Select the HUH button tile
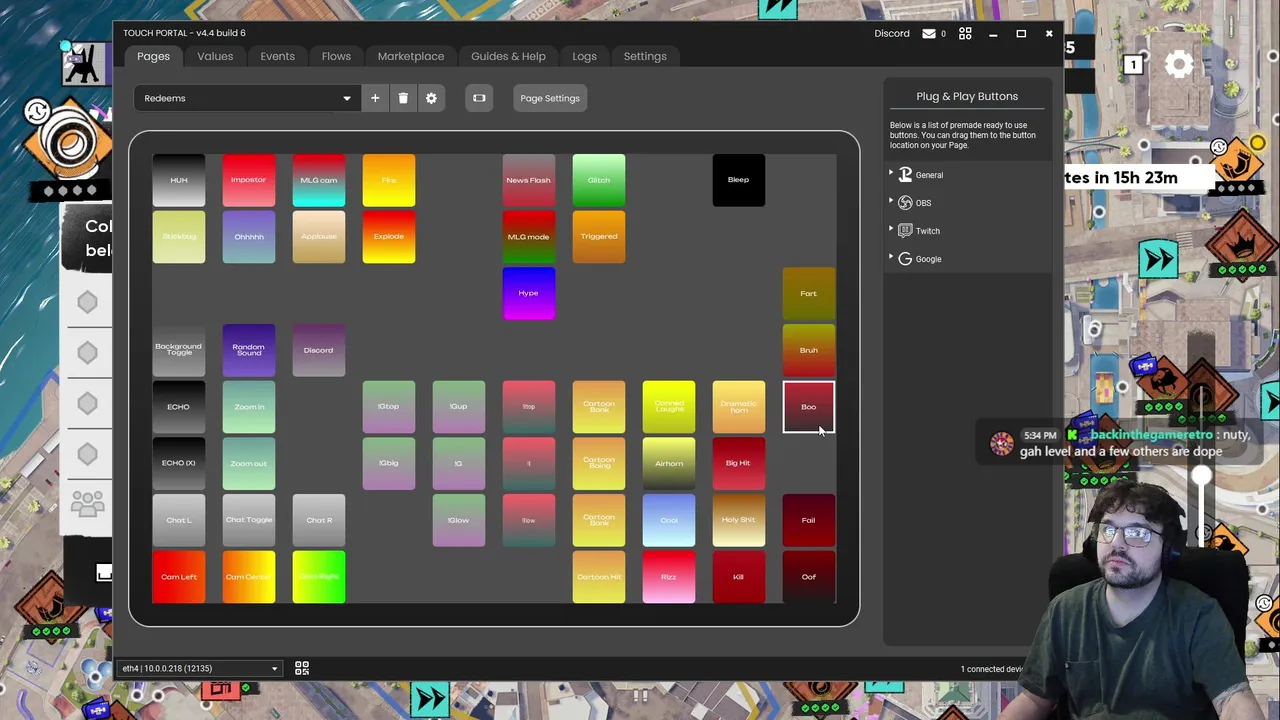The height and width of the screenshot is (720, 1280). 179,180
